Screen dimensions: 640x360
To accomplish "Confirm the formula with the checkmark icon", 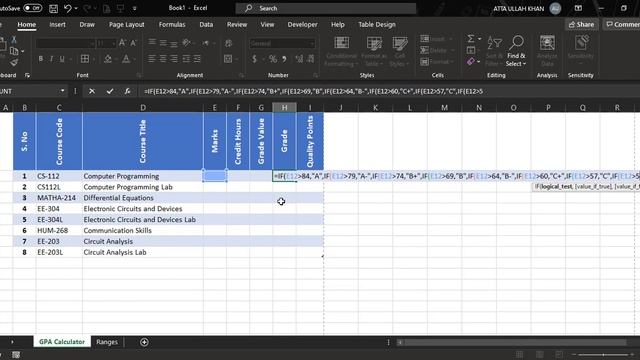I will [110, 91].
